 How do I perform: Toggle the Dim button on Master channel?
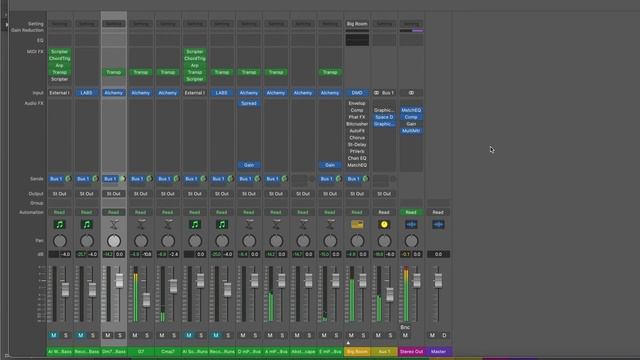[x=444, y=335]
